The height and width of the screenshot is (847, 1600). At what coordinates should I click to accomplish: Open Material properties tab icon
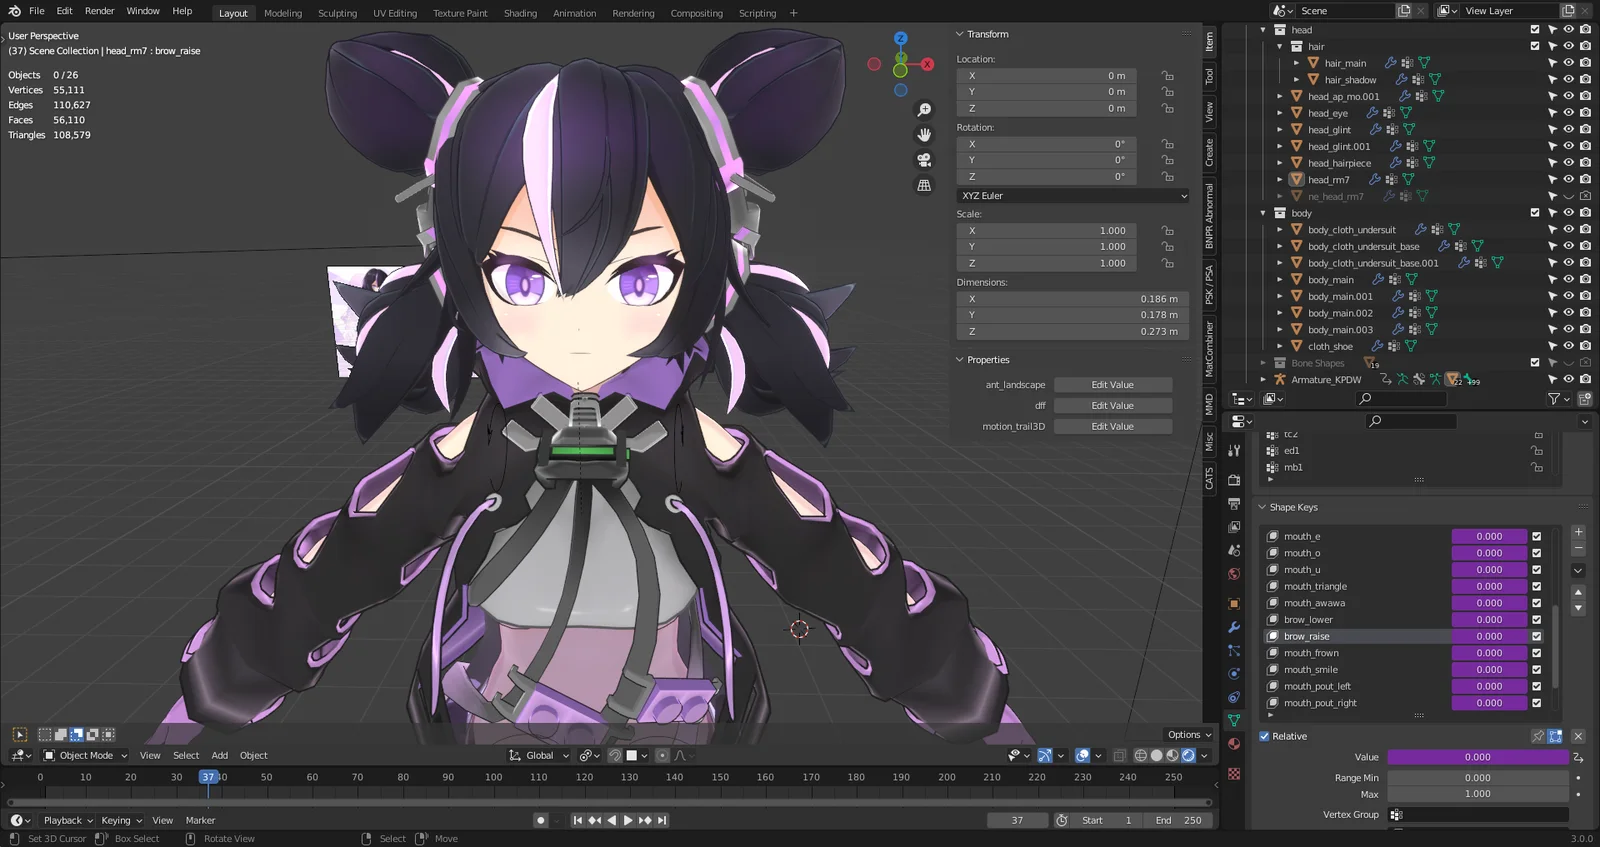click(1234, 744)
